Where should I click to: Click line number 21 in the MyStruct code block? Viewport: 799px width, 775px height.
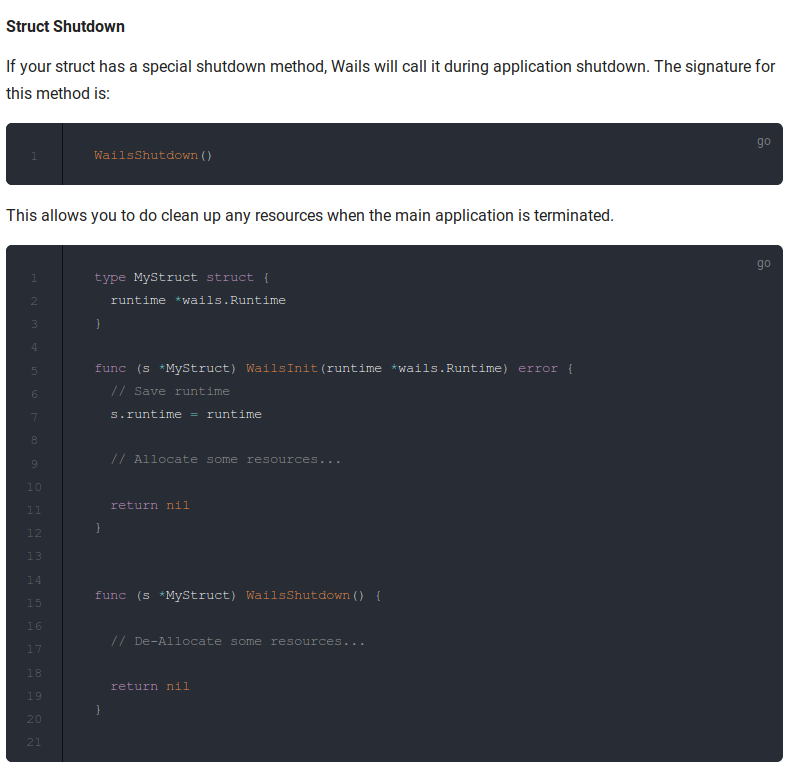click(x=34, y=742)
